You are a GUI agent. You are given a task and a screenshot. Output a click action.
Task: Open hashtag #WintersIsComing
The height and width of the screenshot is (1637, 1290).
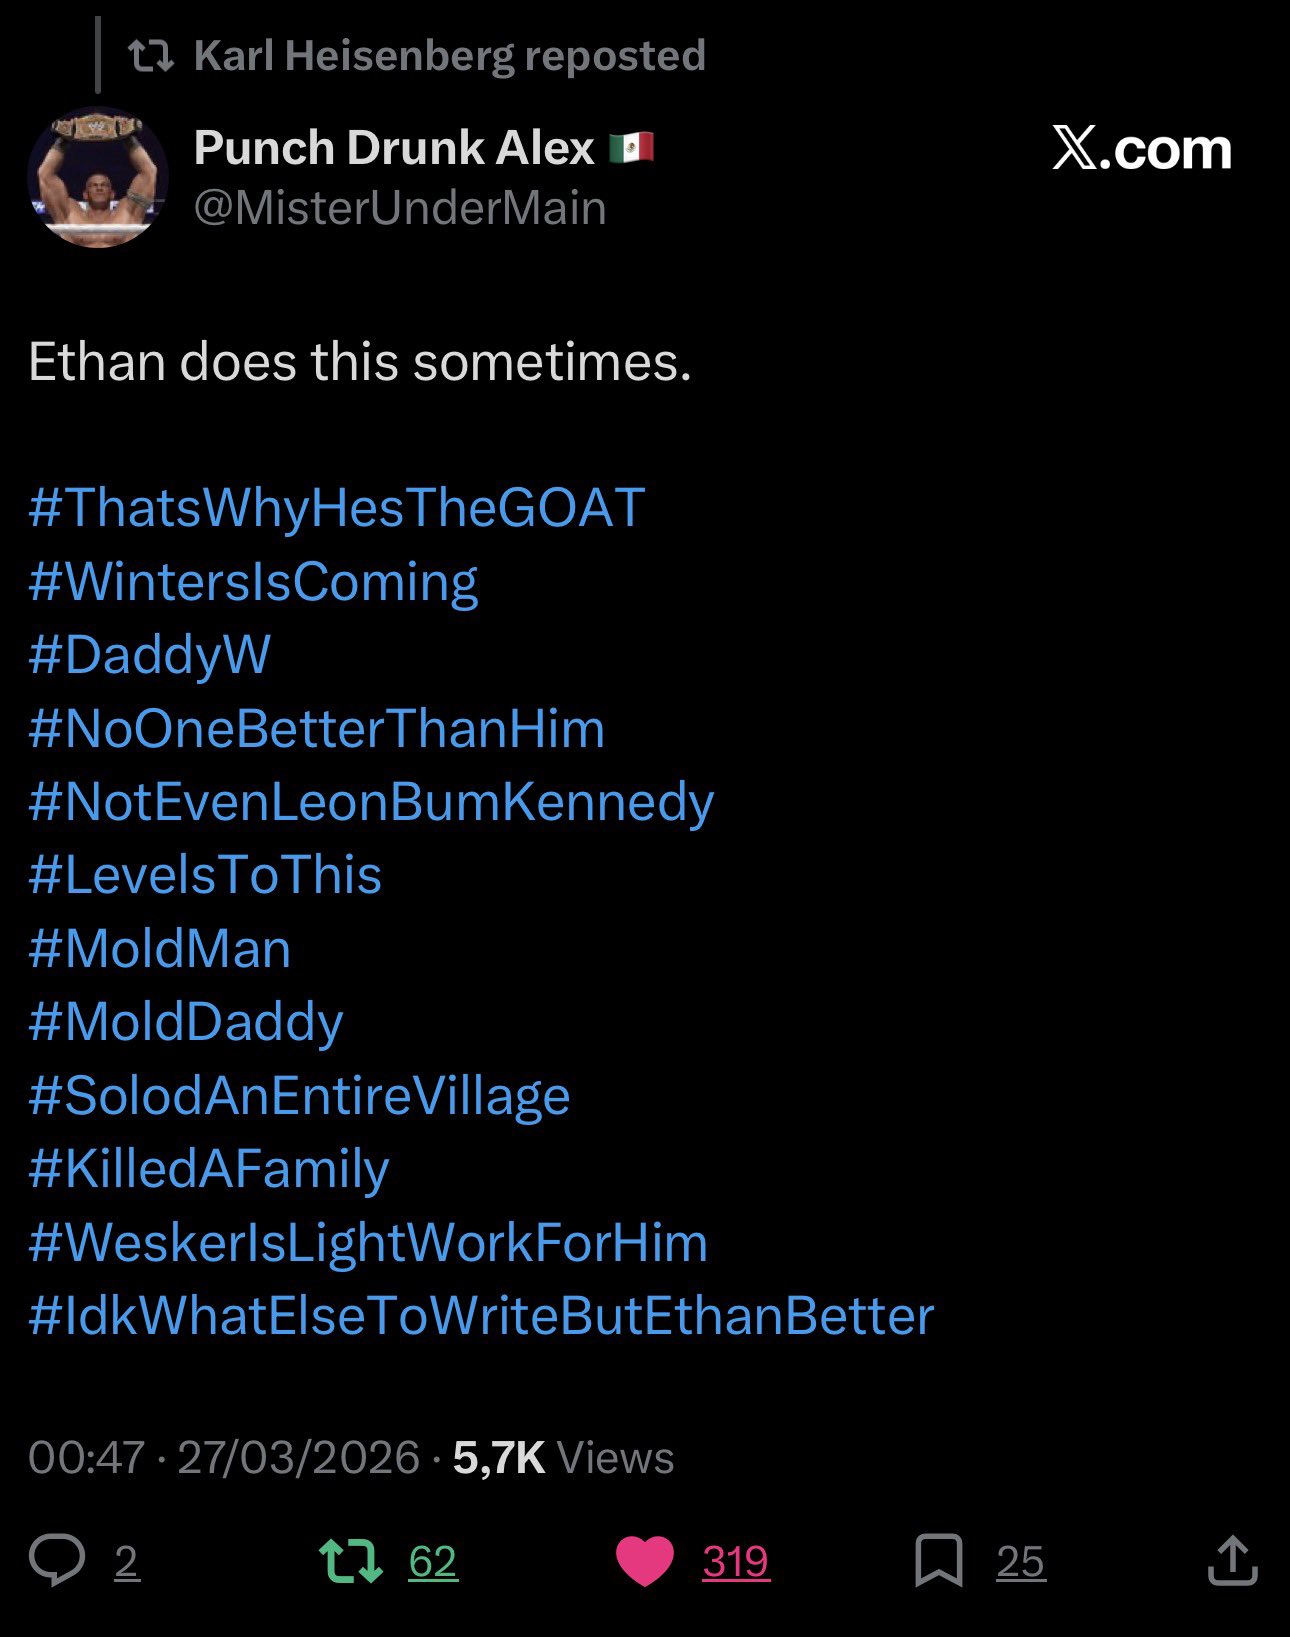253,582
